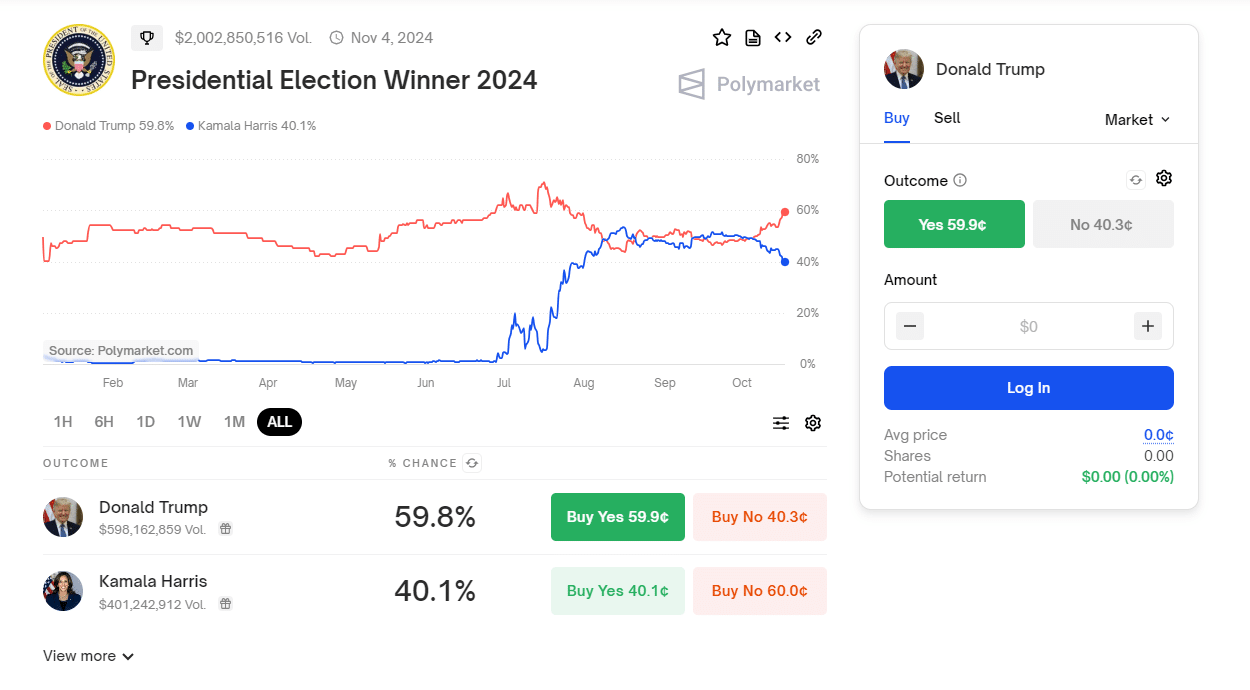Click the star icon to favorite market

(722, 38)
